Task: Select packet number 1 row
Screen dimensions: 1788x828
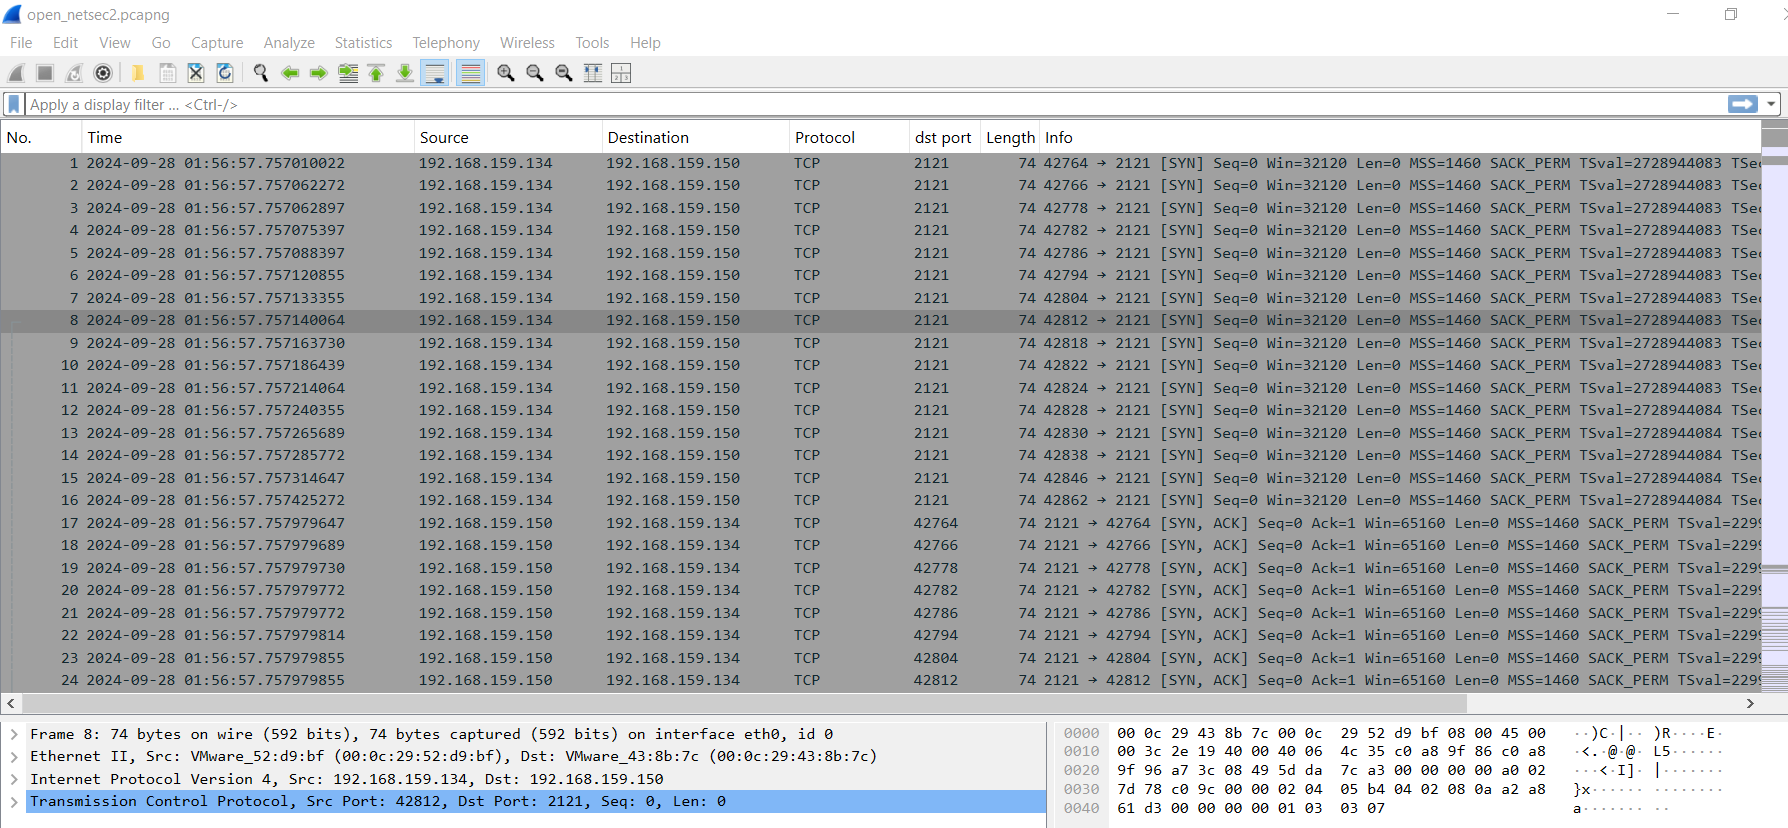Action: coord(880,163)
